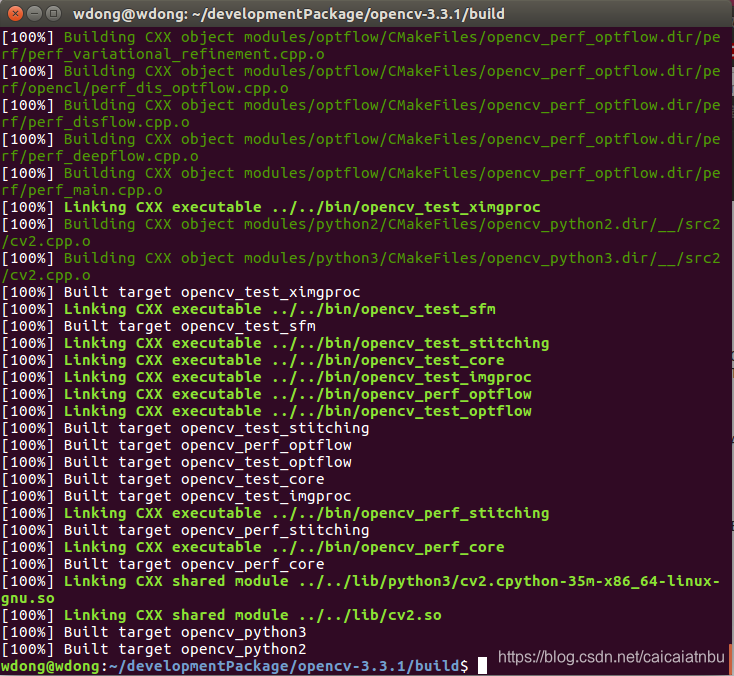Click 'Built target opencv_test_ximgproc' line

tap(181, 292)
